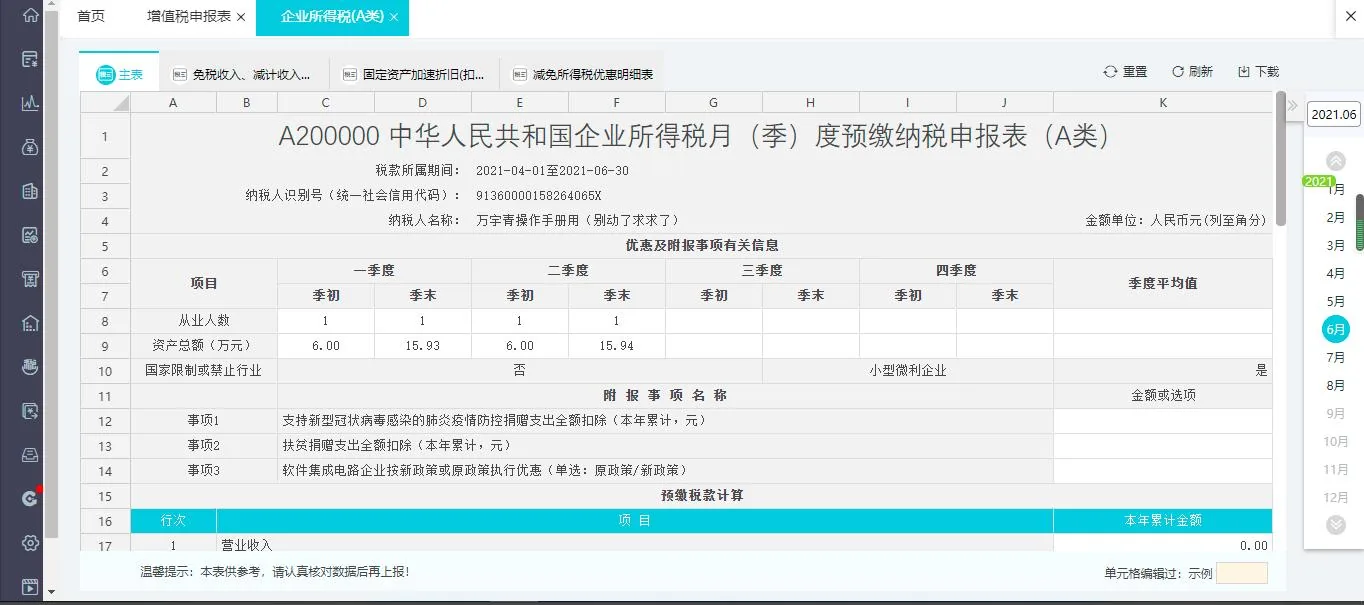Click the 营业收入 amount cell 0.00
This screenshot has width=1364, height=605.
1163,544
